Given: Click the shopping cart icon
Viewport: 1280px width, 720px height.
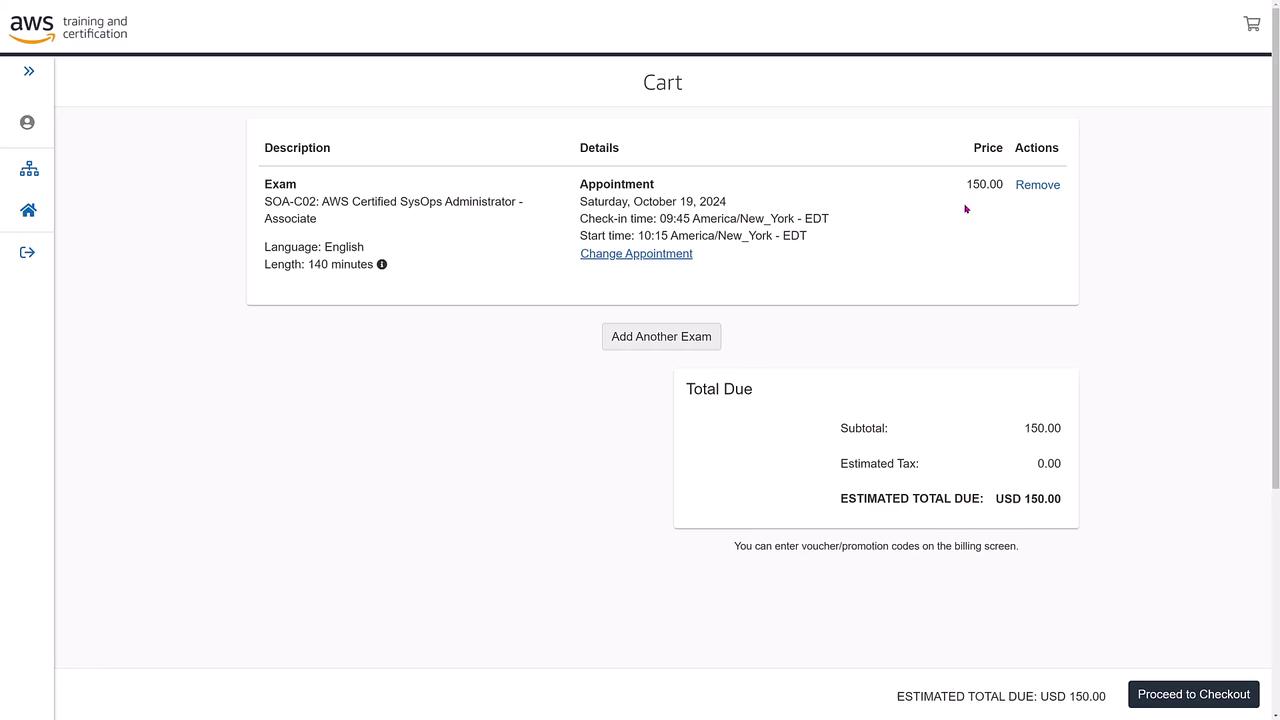Looking at the screenshot, I should coord(1251,24).
